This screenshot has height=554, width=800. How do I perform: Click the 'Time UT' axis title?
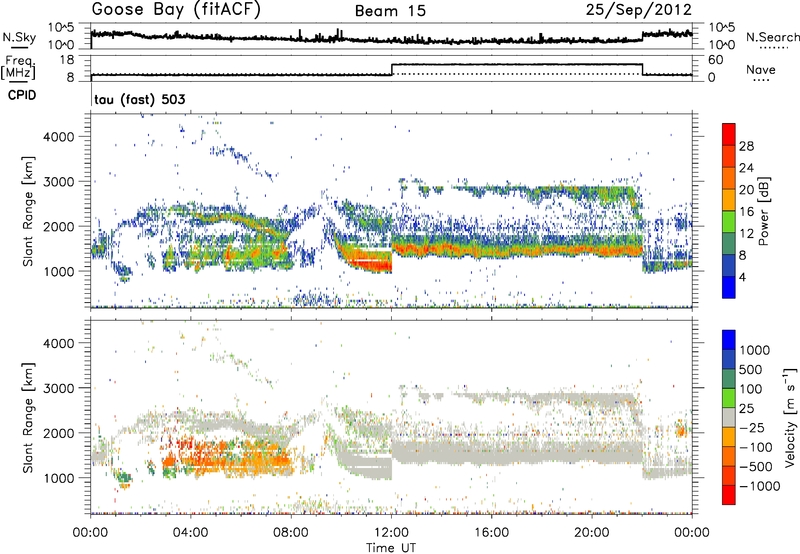coord(391,548)
